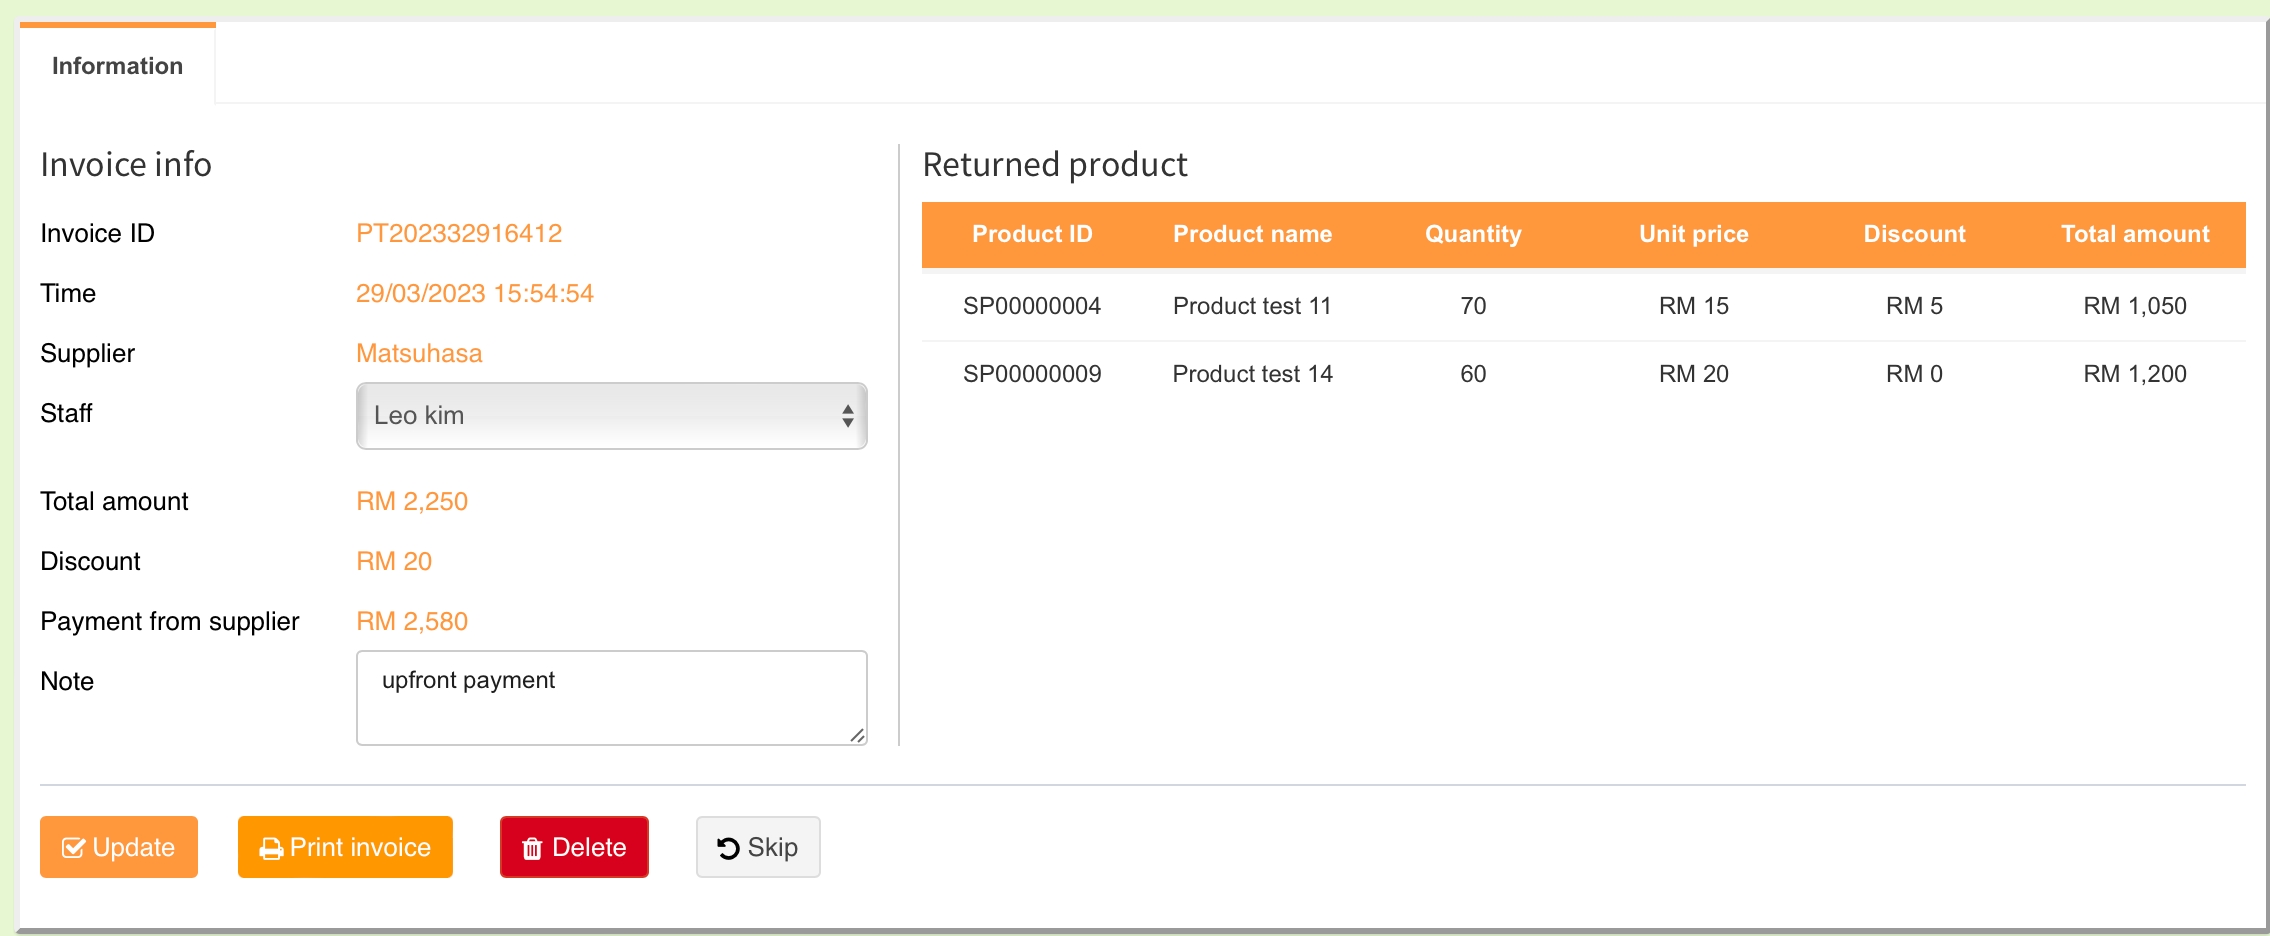Grab the Note field resize handle
The width and height of the screenshot is (2270, 936).
coord(857,735)
